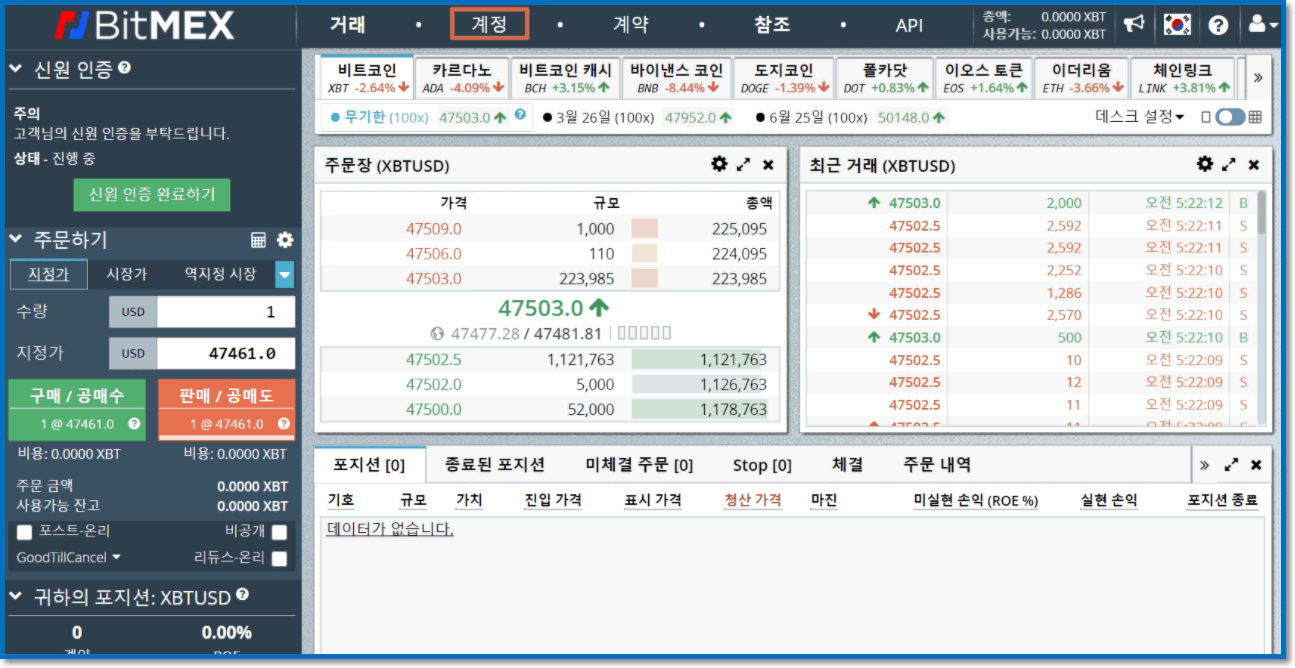Click the 신원 인증 완료하기 button
Image resolution: width=1295 pixels, height=668 pixels.
point(152,195)
